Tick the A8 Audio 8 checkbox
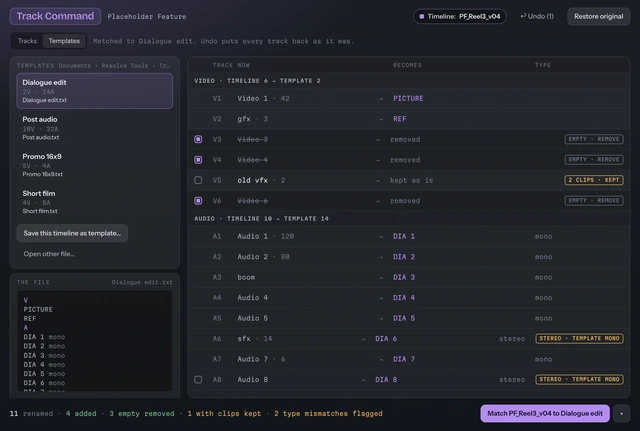Viewport: 640px width, 431px height. tap(198, 380)
